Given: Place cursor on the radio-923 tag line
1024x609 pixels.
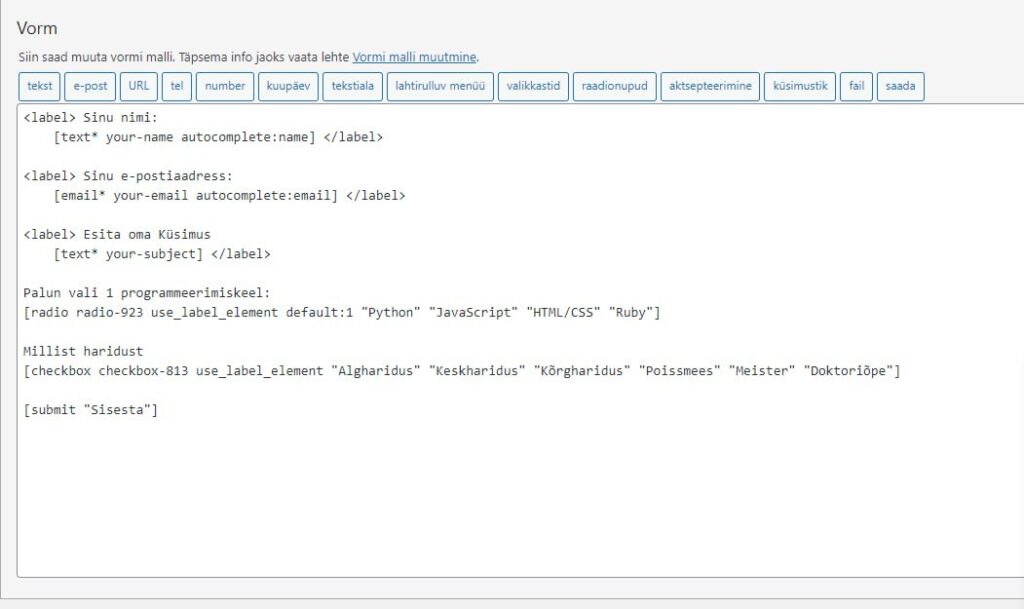Looking at the screenshot, I should pos(340,313).
